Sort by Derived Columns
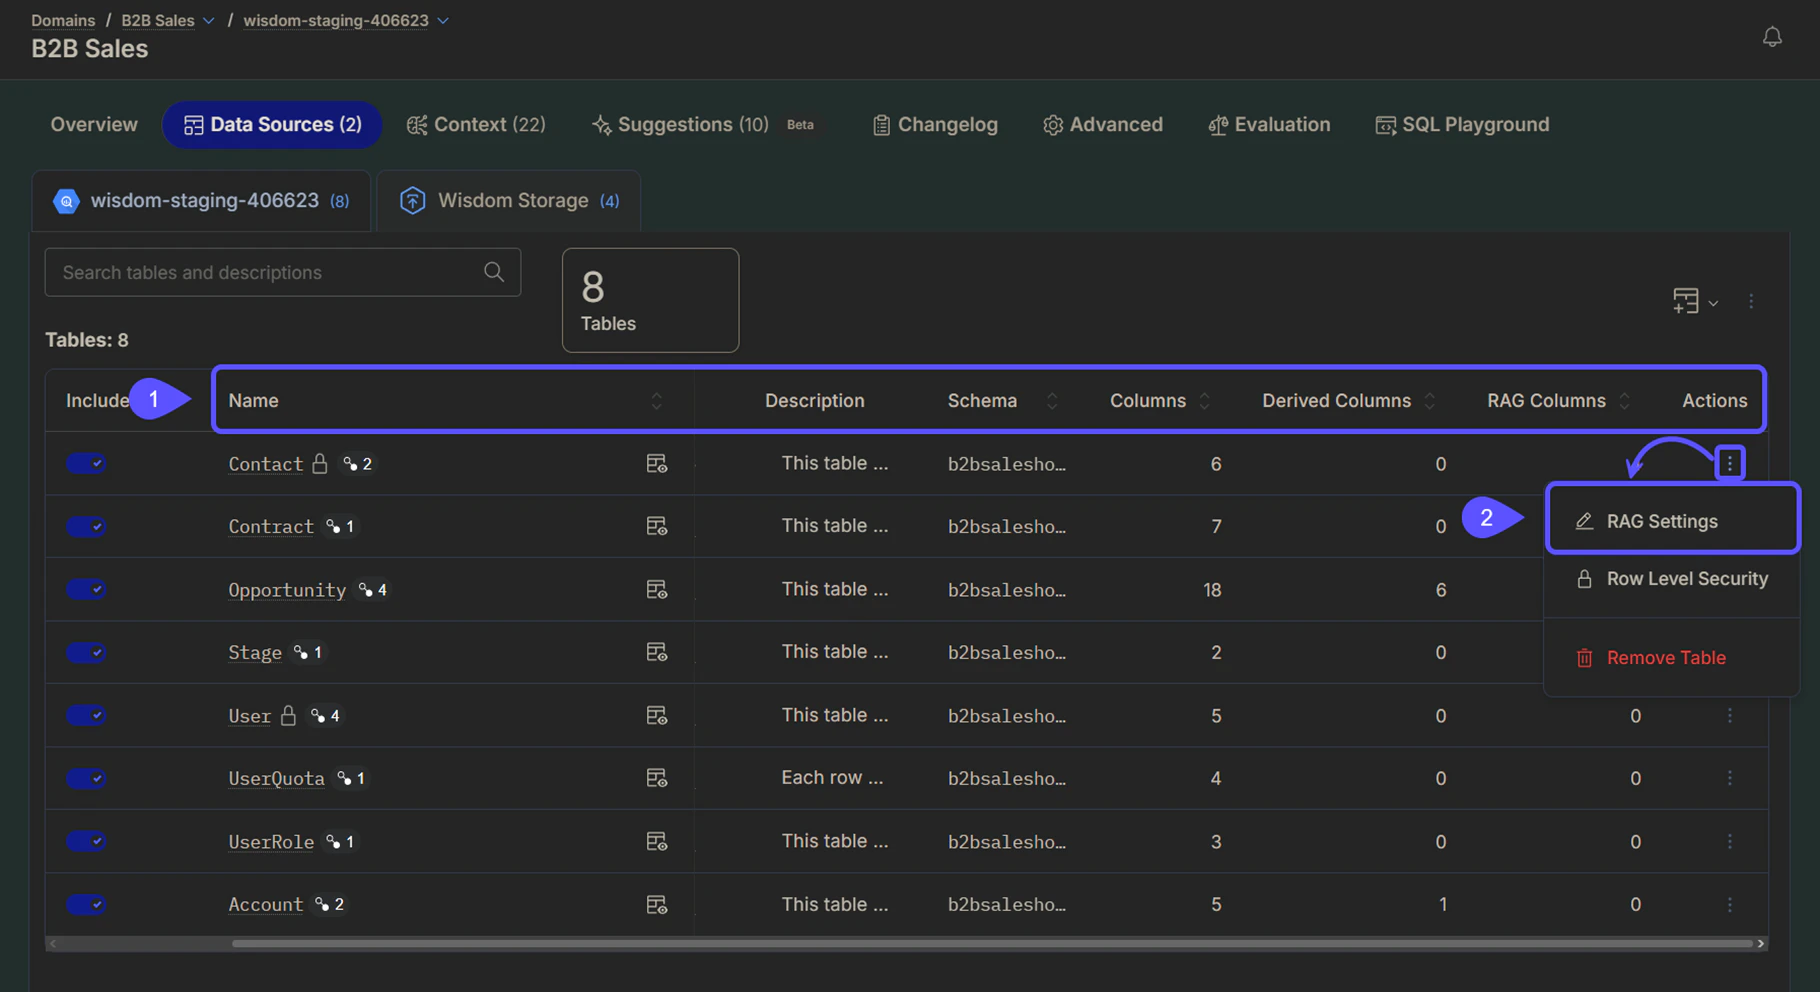This screenshot has width=1820, height=992. coord(1430,400)
